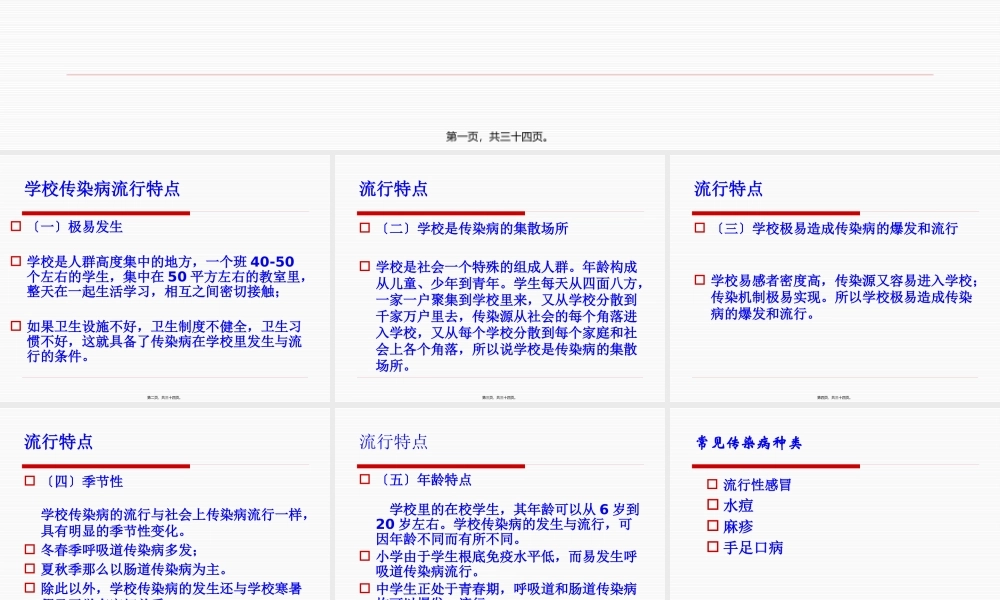Click the 第一页，共三十四页 page label
Image resolution: width=1000 pixels, height=600 pixels.
500,136
